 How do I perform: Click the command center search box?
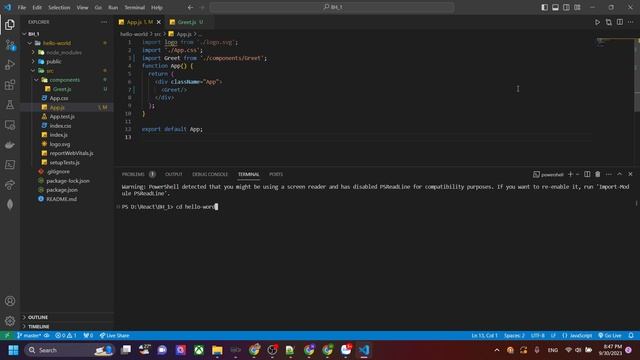(332, 7)
